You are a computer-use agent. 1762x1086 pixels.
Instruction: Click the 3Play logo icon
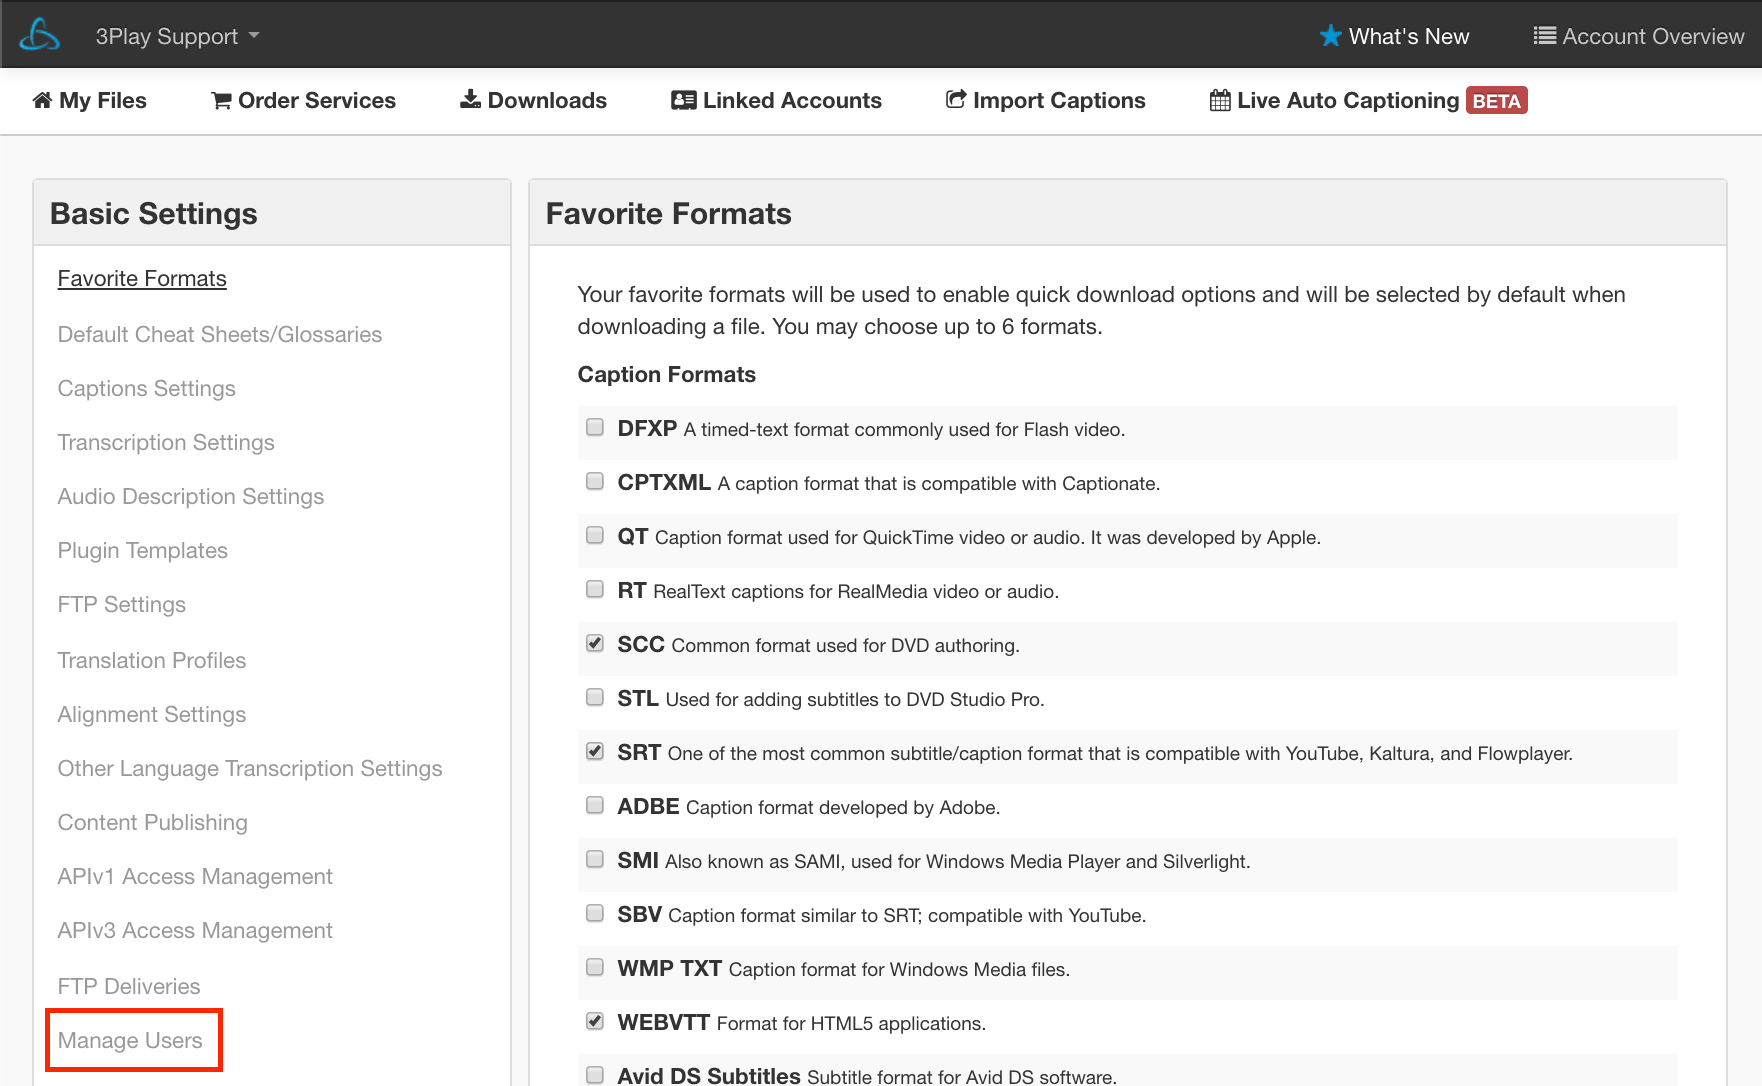coord(40,35)
